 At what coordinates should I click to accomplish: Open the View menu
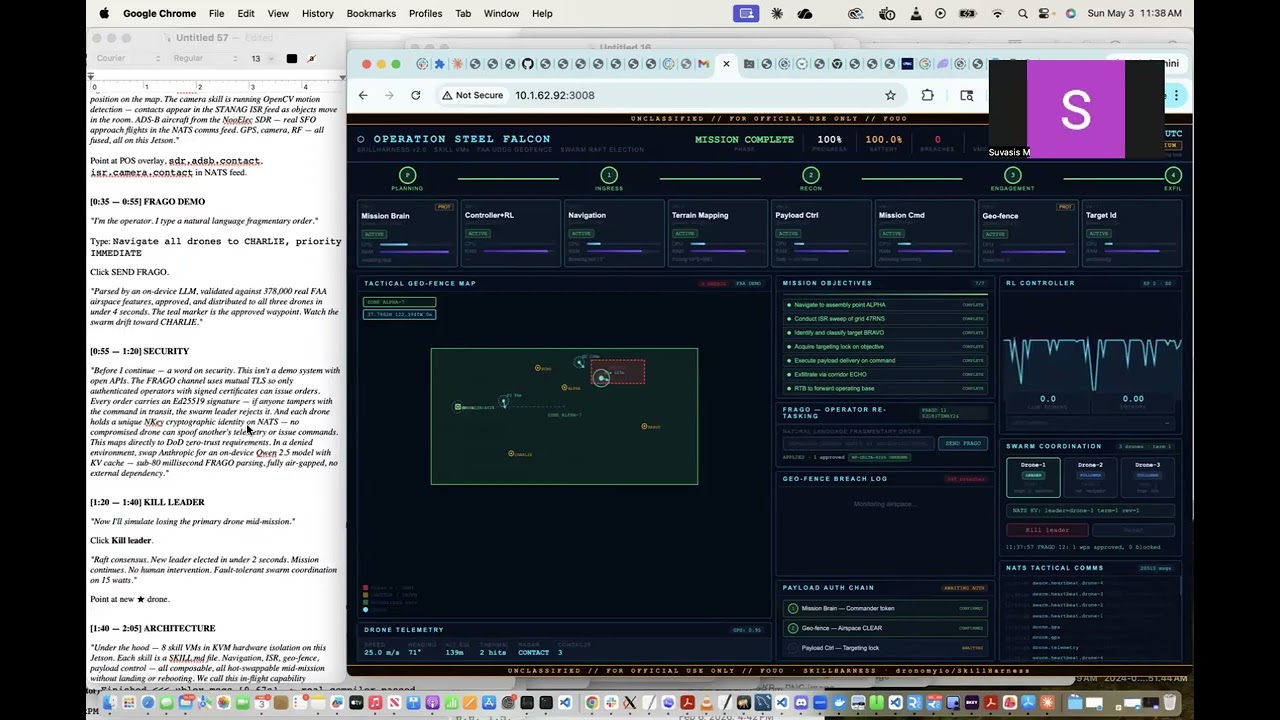coord(278,13)
